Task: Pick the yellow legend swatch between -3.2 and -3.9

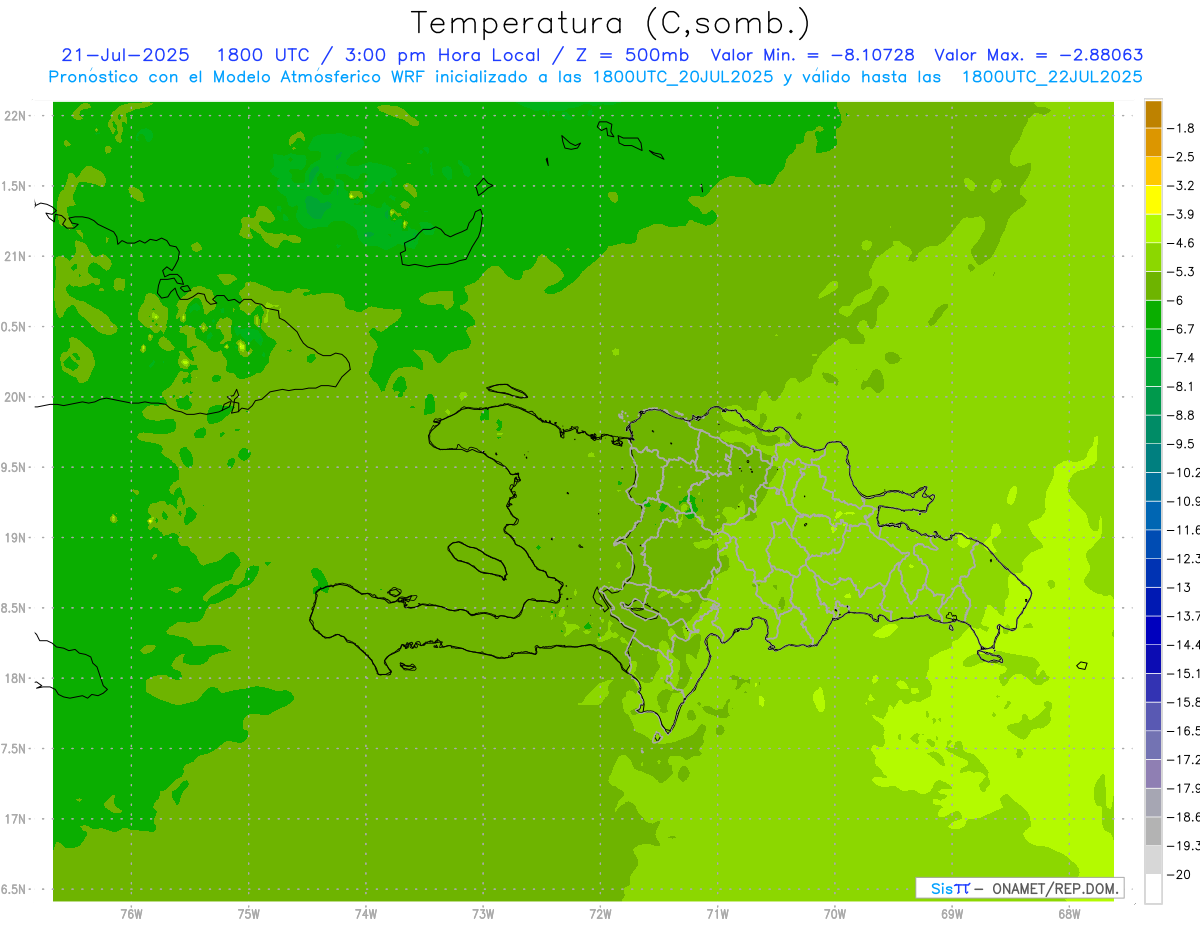Action: point(1153,200)
